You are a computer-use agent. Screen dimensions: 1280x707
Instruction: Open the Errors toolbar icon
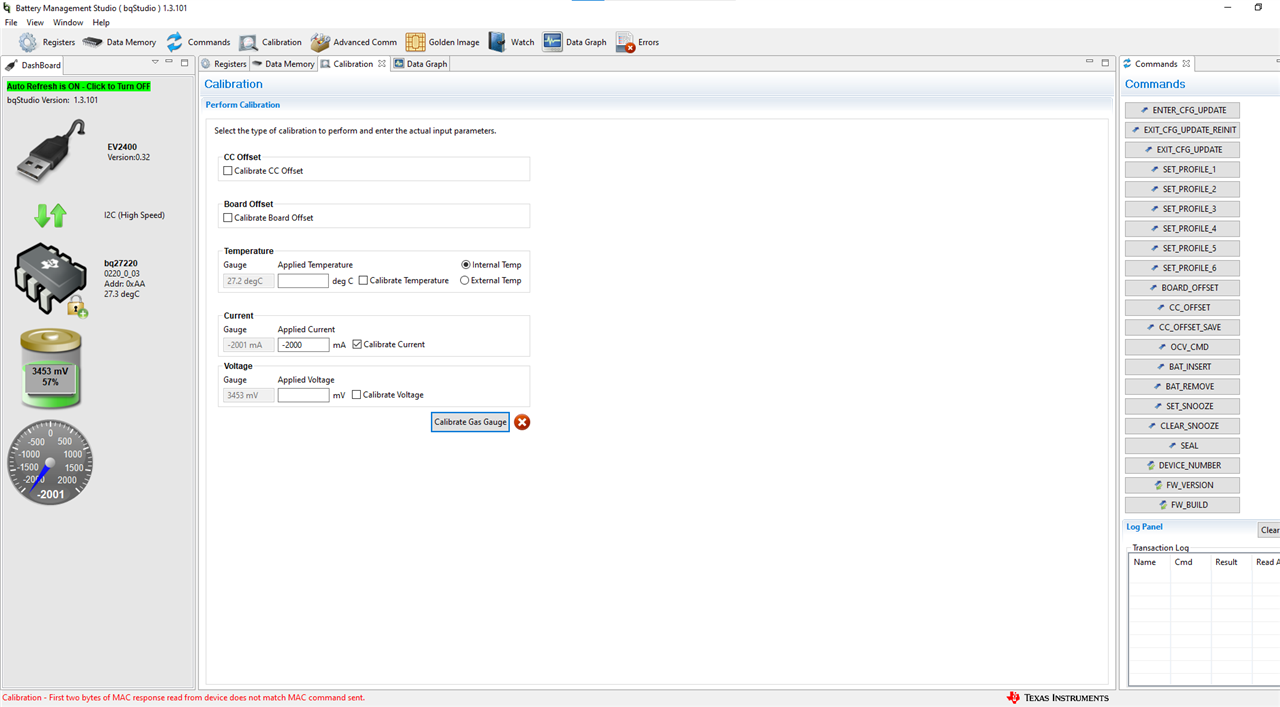[625, 42]
